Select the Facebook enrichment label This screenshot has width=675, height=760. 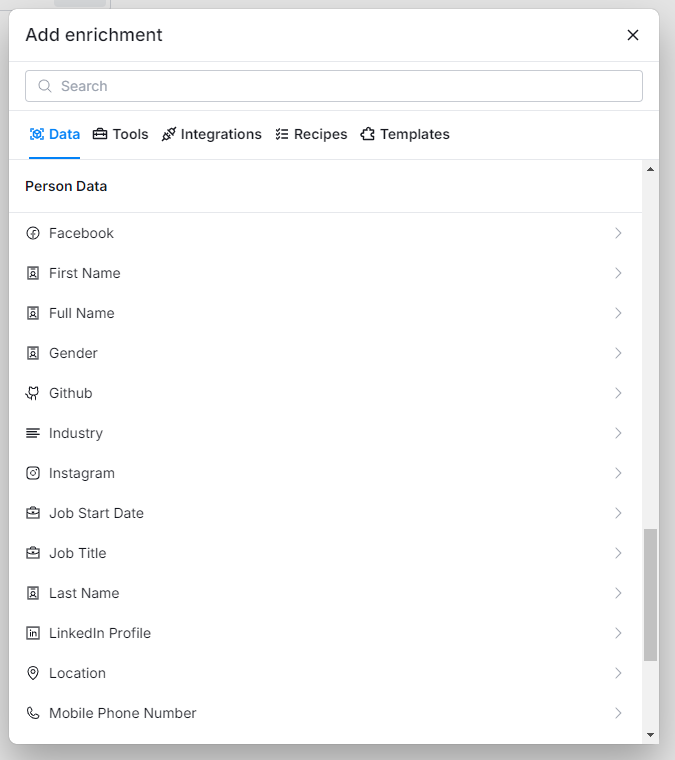pos(81,233)
